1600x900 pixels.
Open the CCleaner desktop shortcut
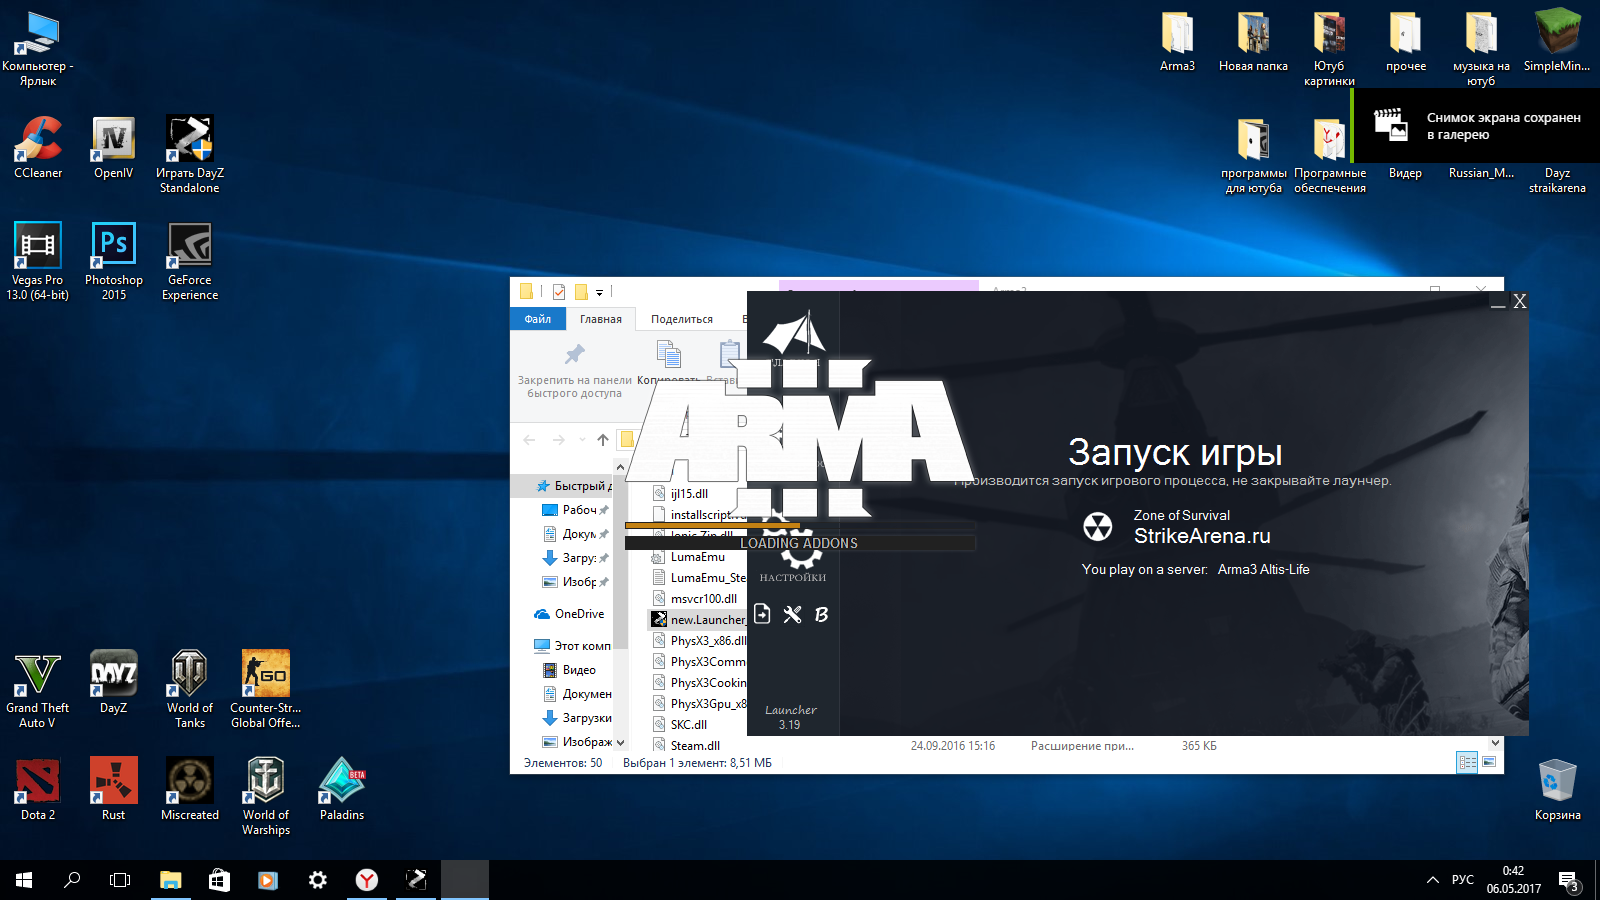(38, 147)
